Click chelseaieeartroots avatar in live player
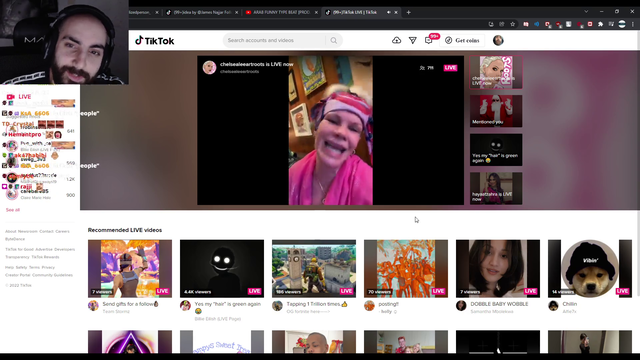Image resolution: width=640 pixels, height=360 pixels. [x=209, y=67]
